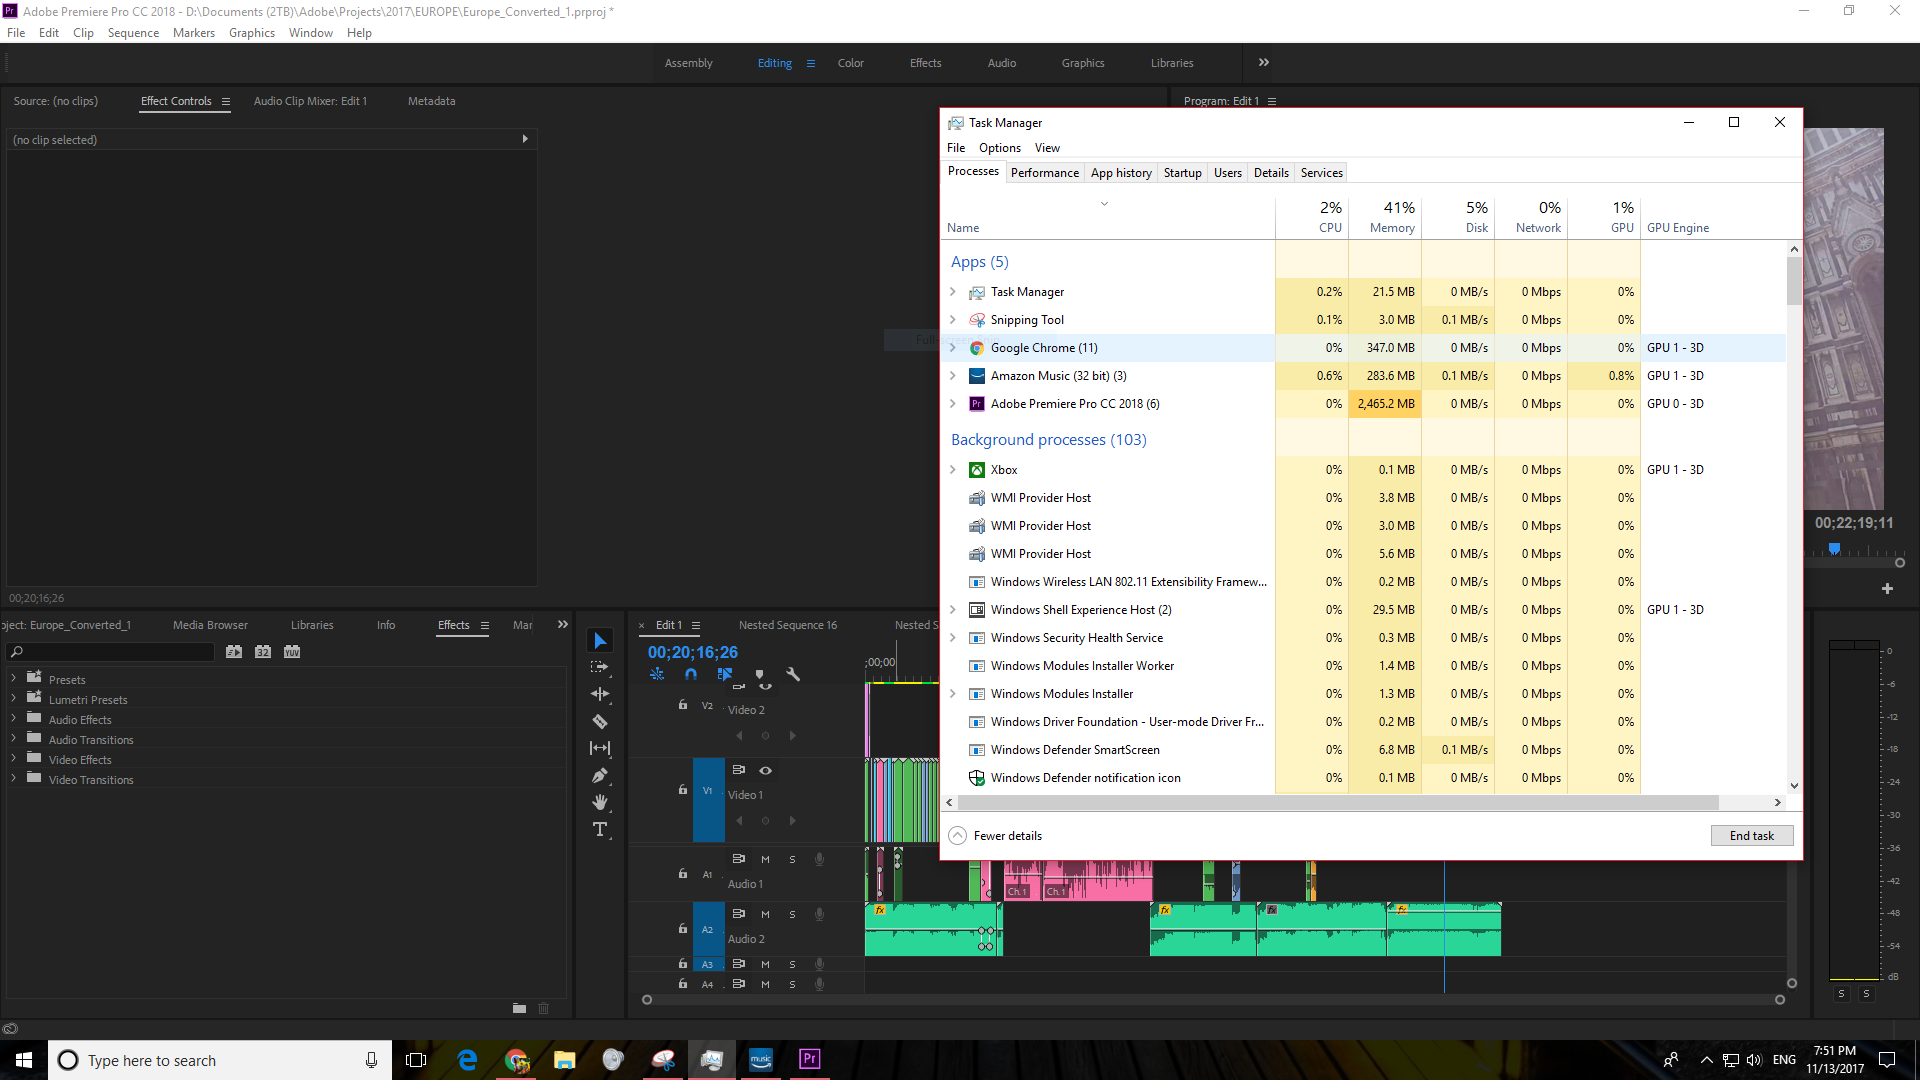
Task: Open Amazon Music from the taskbar
Action: pyautogui.click(x=761, y=1059)
